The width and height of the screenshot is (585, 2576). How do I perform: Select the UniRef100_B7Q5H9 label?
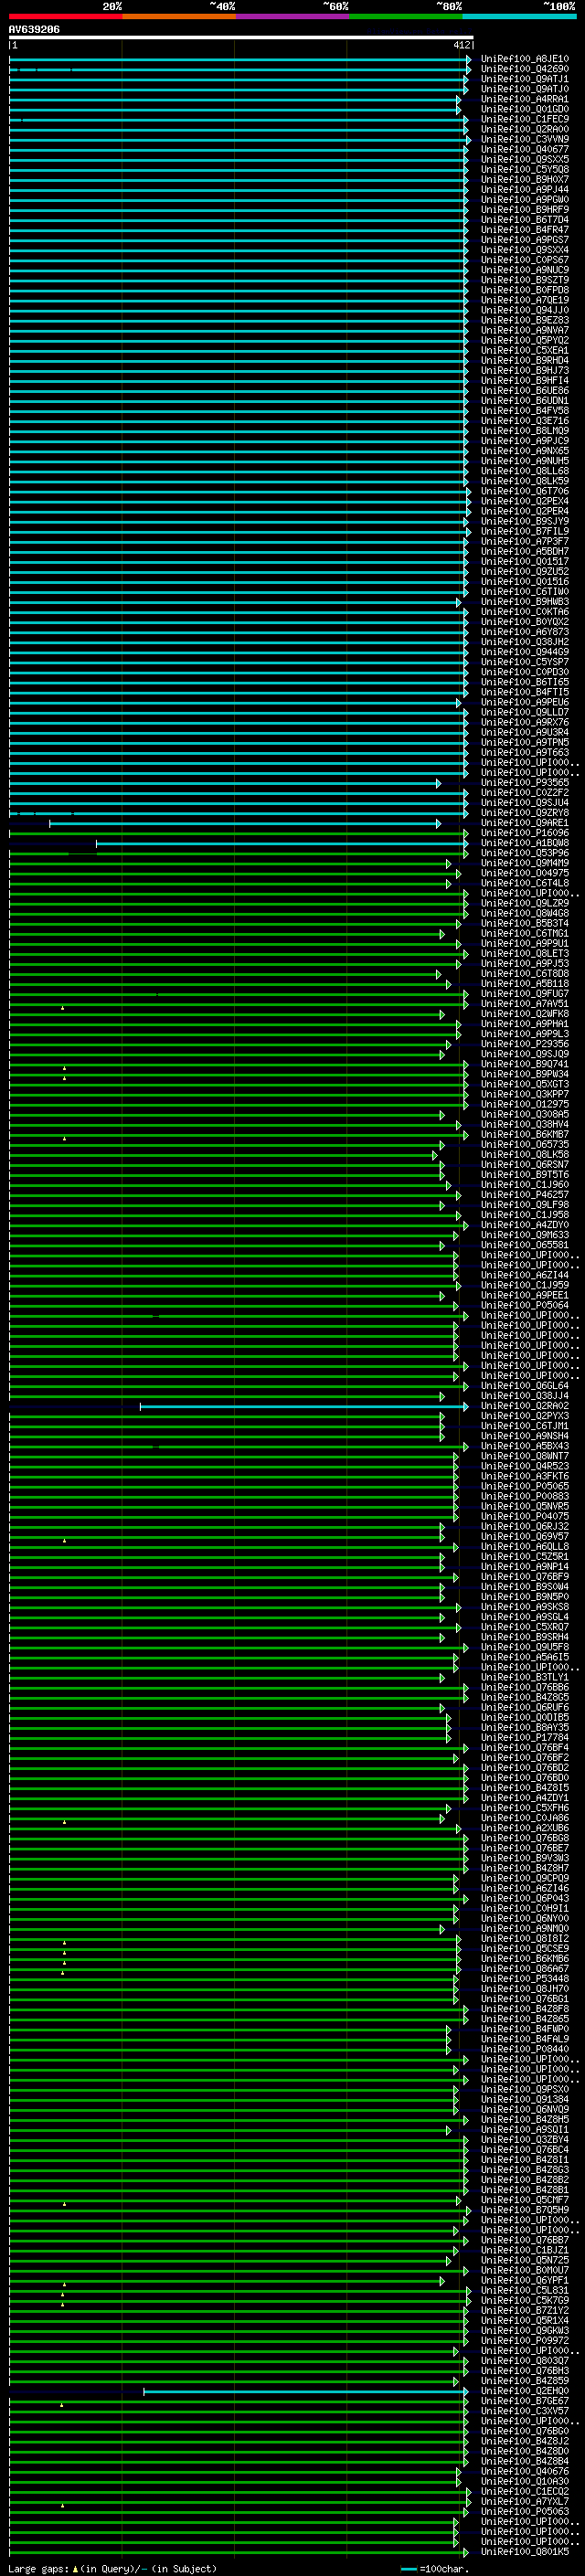(525, 2211)
